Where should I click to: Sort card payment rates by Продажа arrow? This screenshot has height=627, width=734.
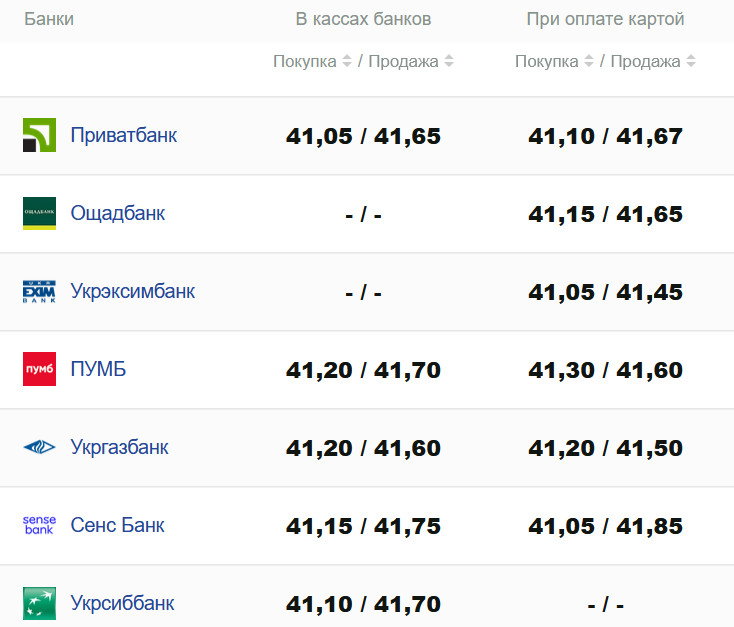tap(691, 62)
